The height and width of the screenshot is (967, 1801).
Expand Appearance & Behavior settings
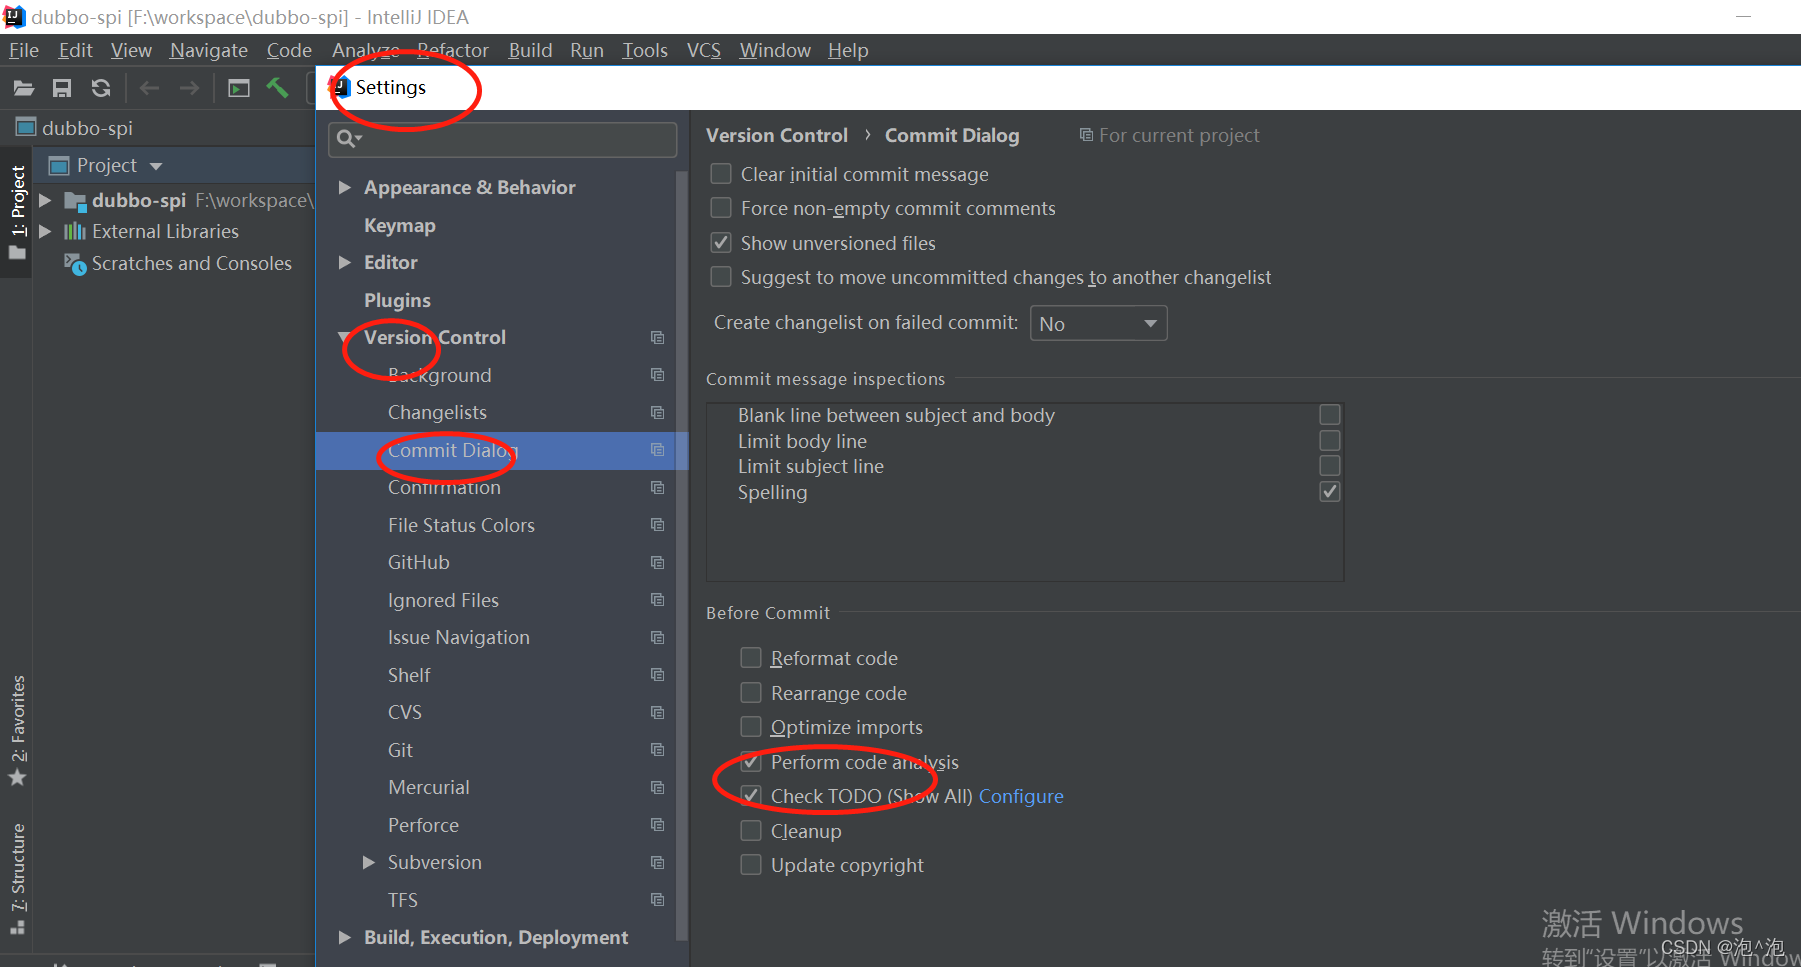click(x=344, y=188)
